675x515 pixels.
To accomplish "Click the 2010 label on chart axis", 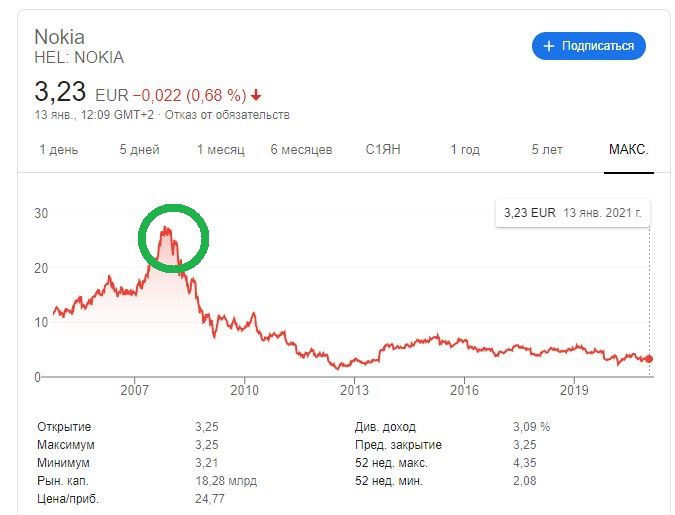I will pos(244,391).
